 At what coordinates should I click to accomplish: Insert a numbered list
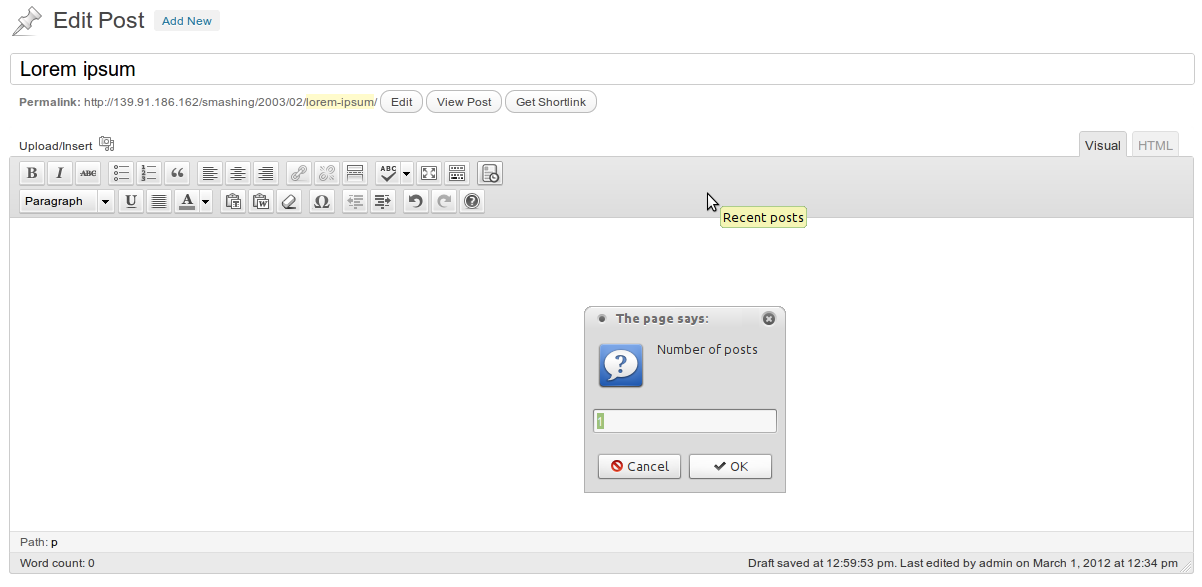[x=150, y=173]
